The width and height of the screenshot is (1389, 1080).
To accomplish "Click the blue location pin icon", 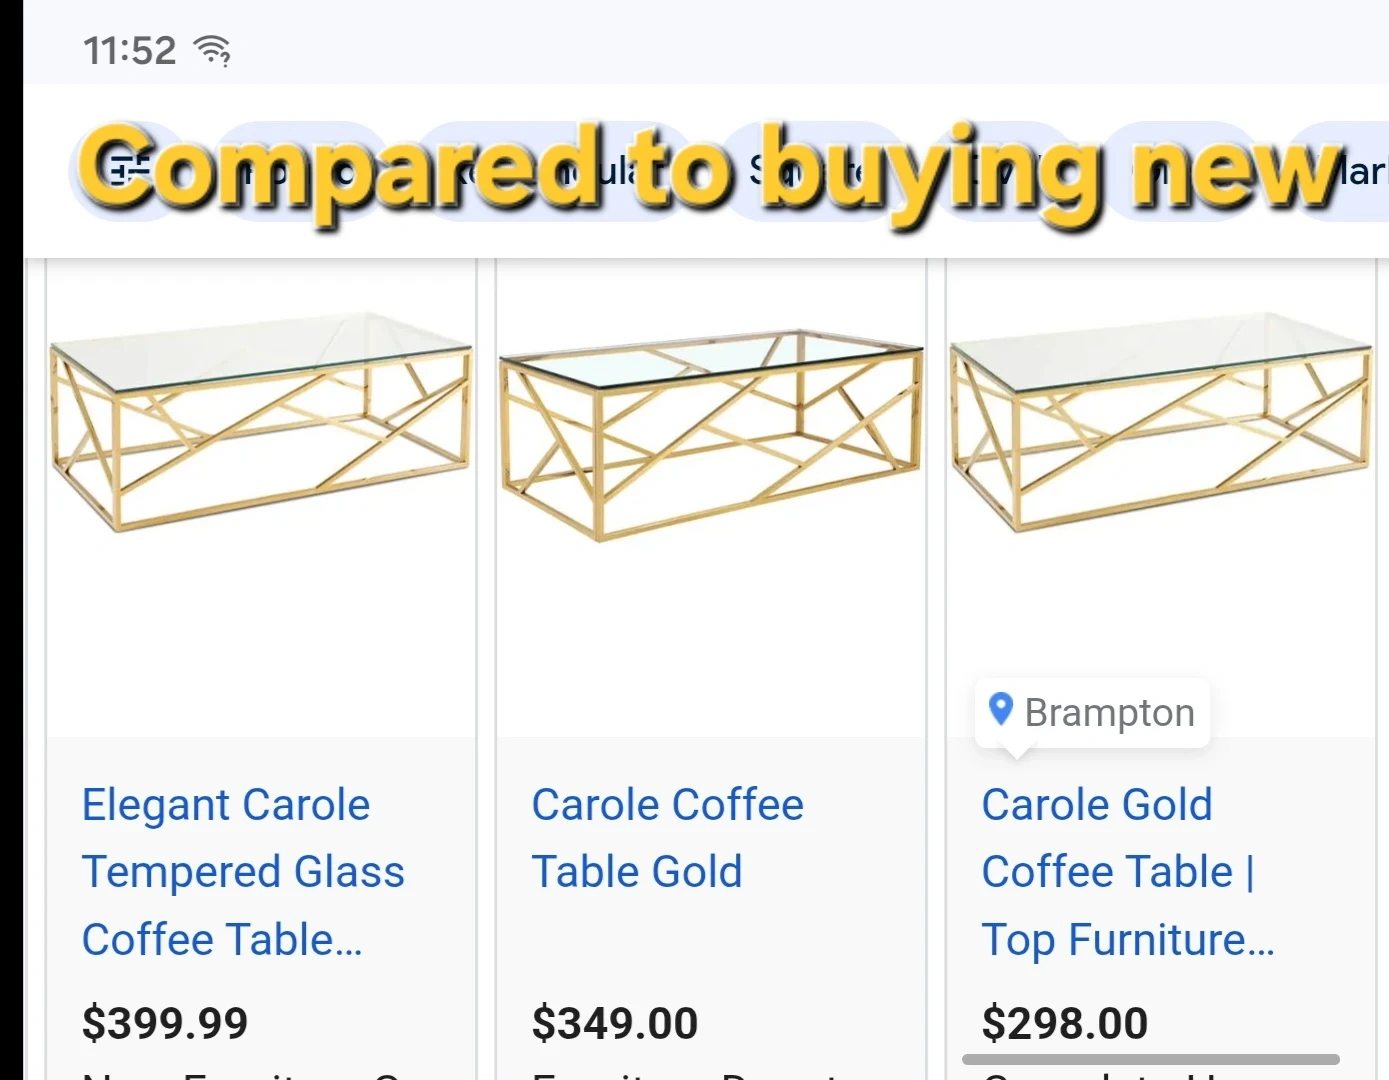I will click(x=1000, y=709).
